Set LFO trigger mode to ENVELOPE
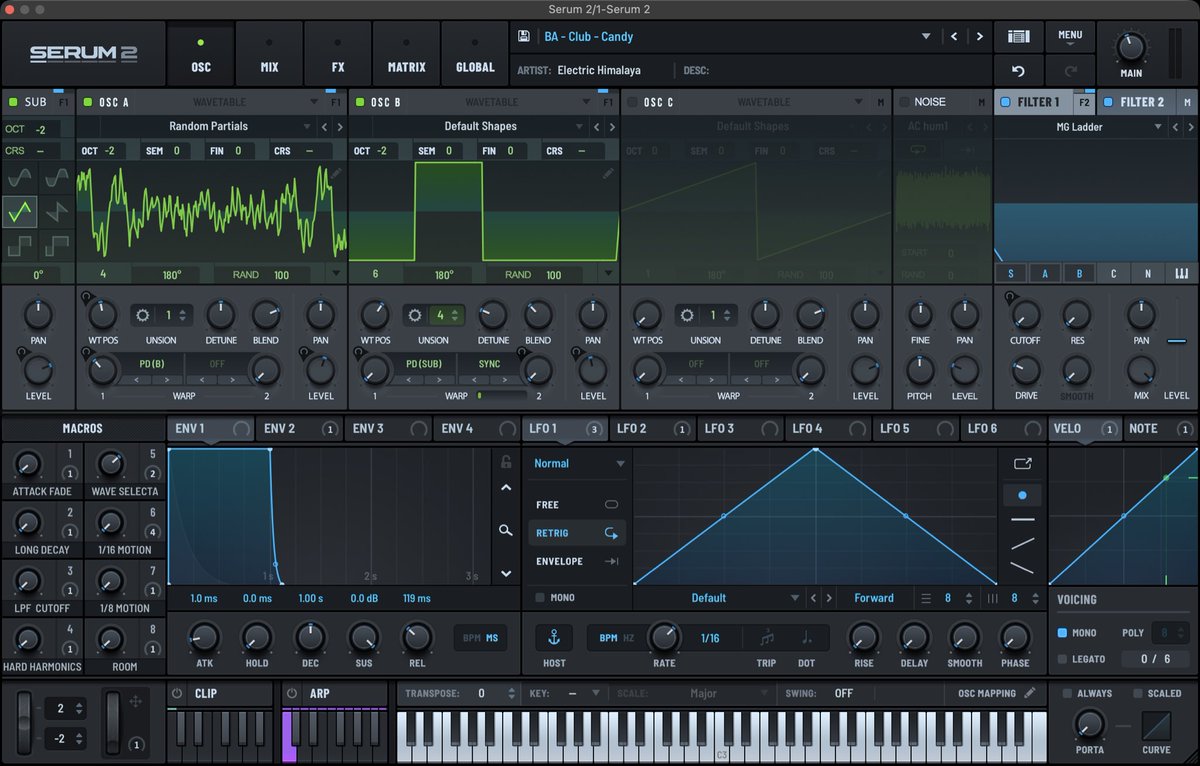 (577, 562)
